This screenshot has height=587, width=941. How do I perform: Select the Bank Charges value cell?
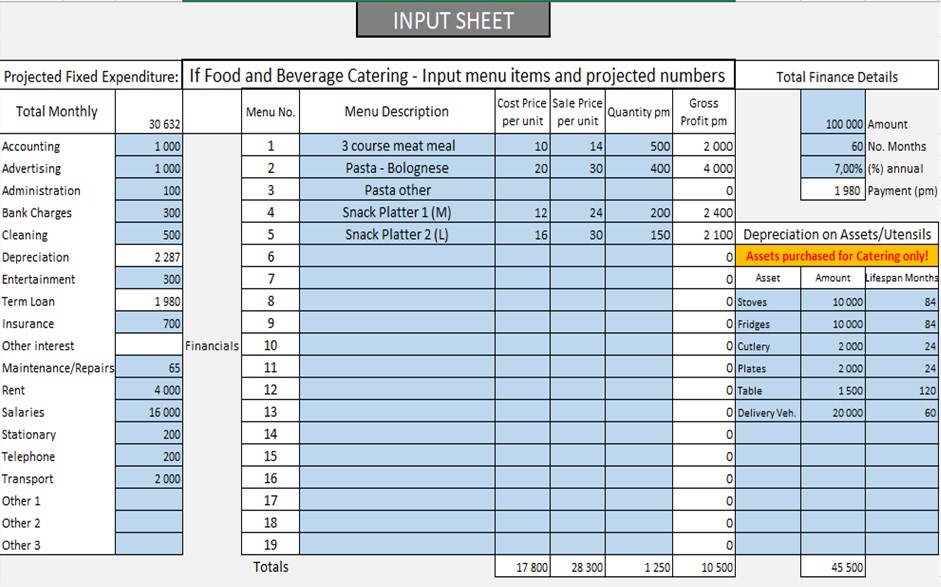[149, 212]
